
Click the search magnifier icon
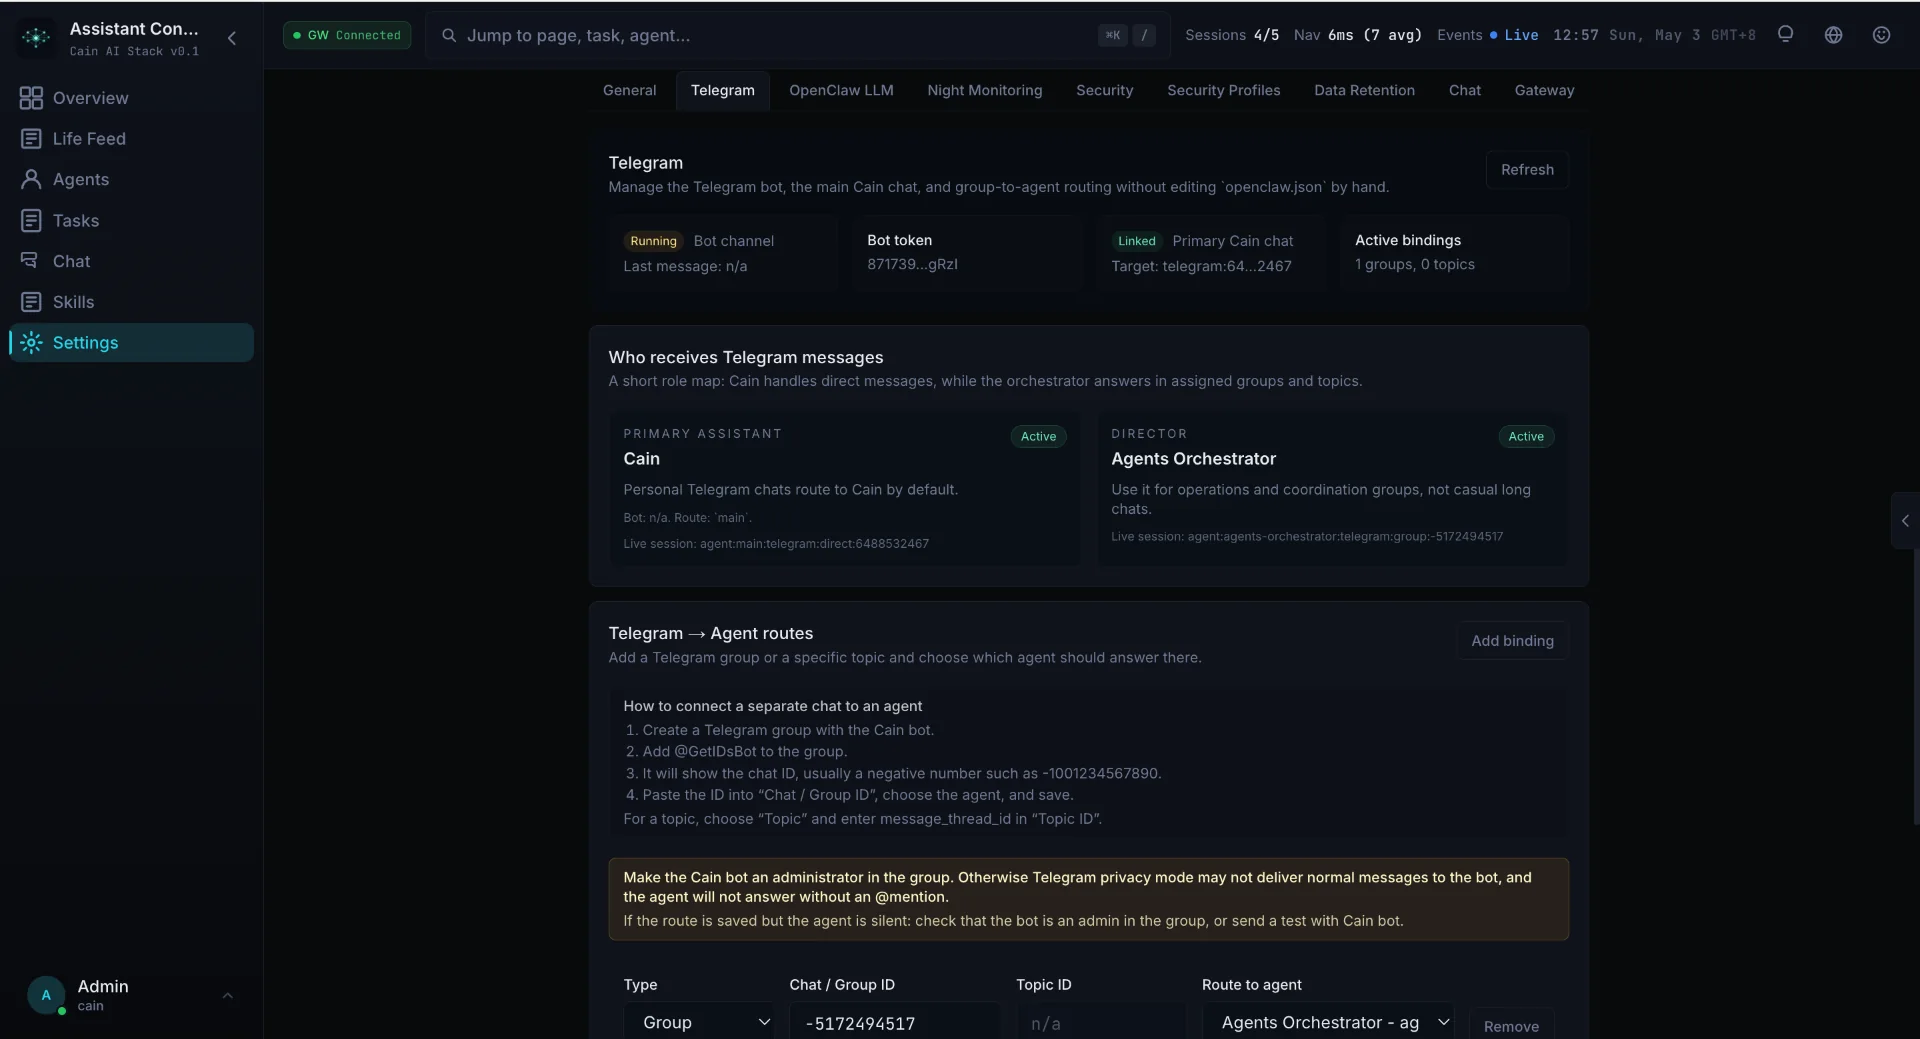click(449, 36)
